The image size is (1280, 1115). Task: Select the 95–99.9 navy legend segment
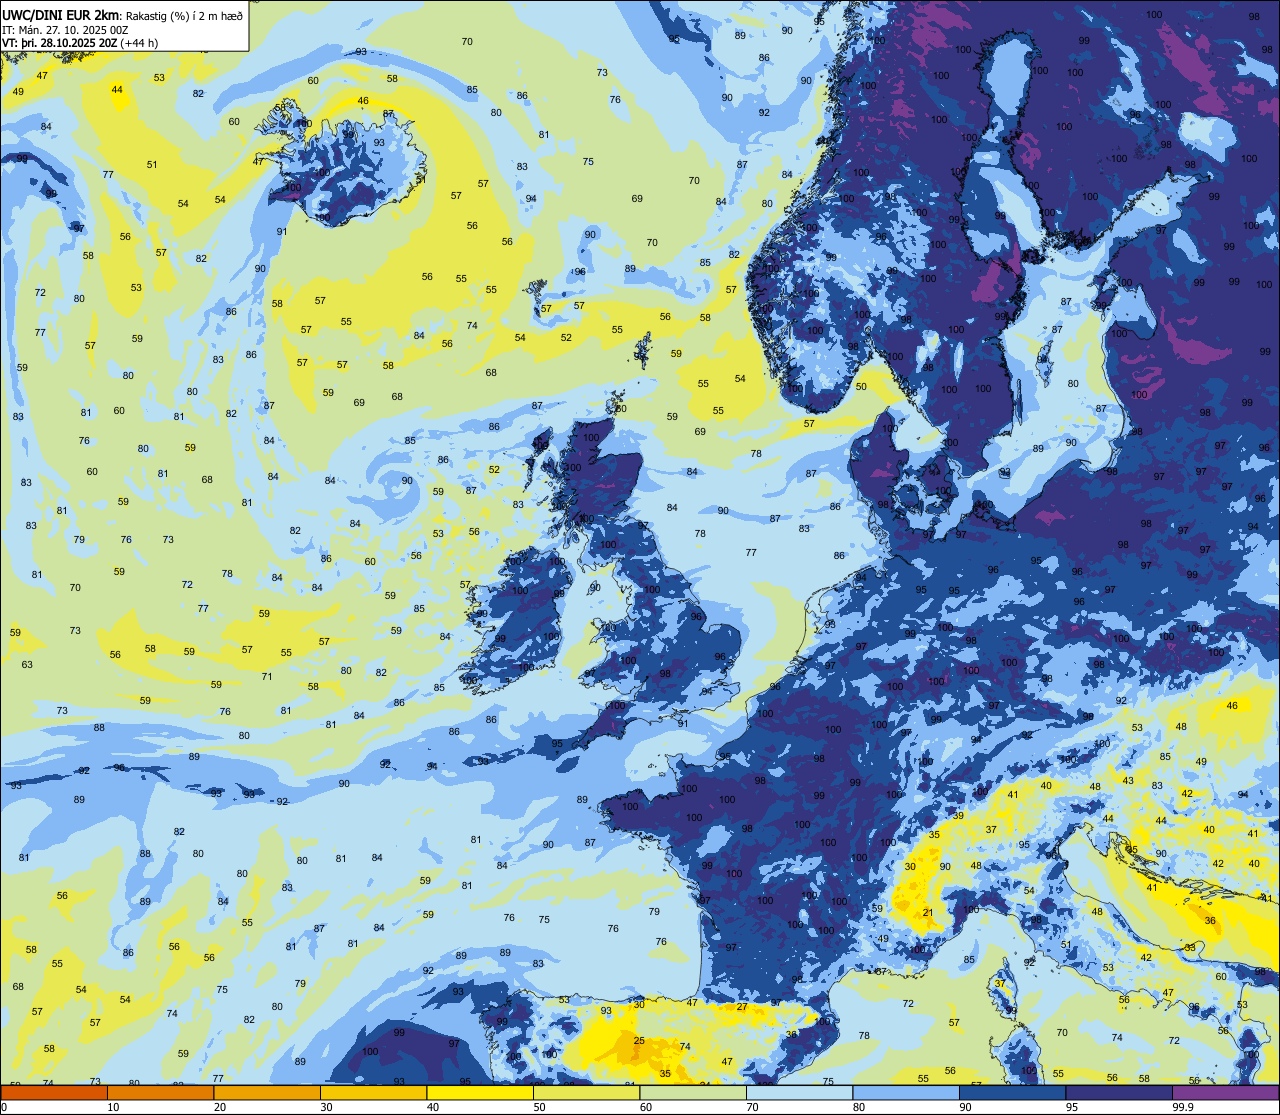click(x=1119, y=1092)
